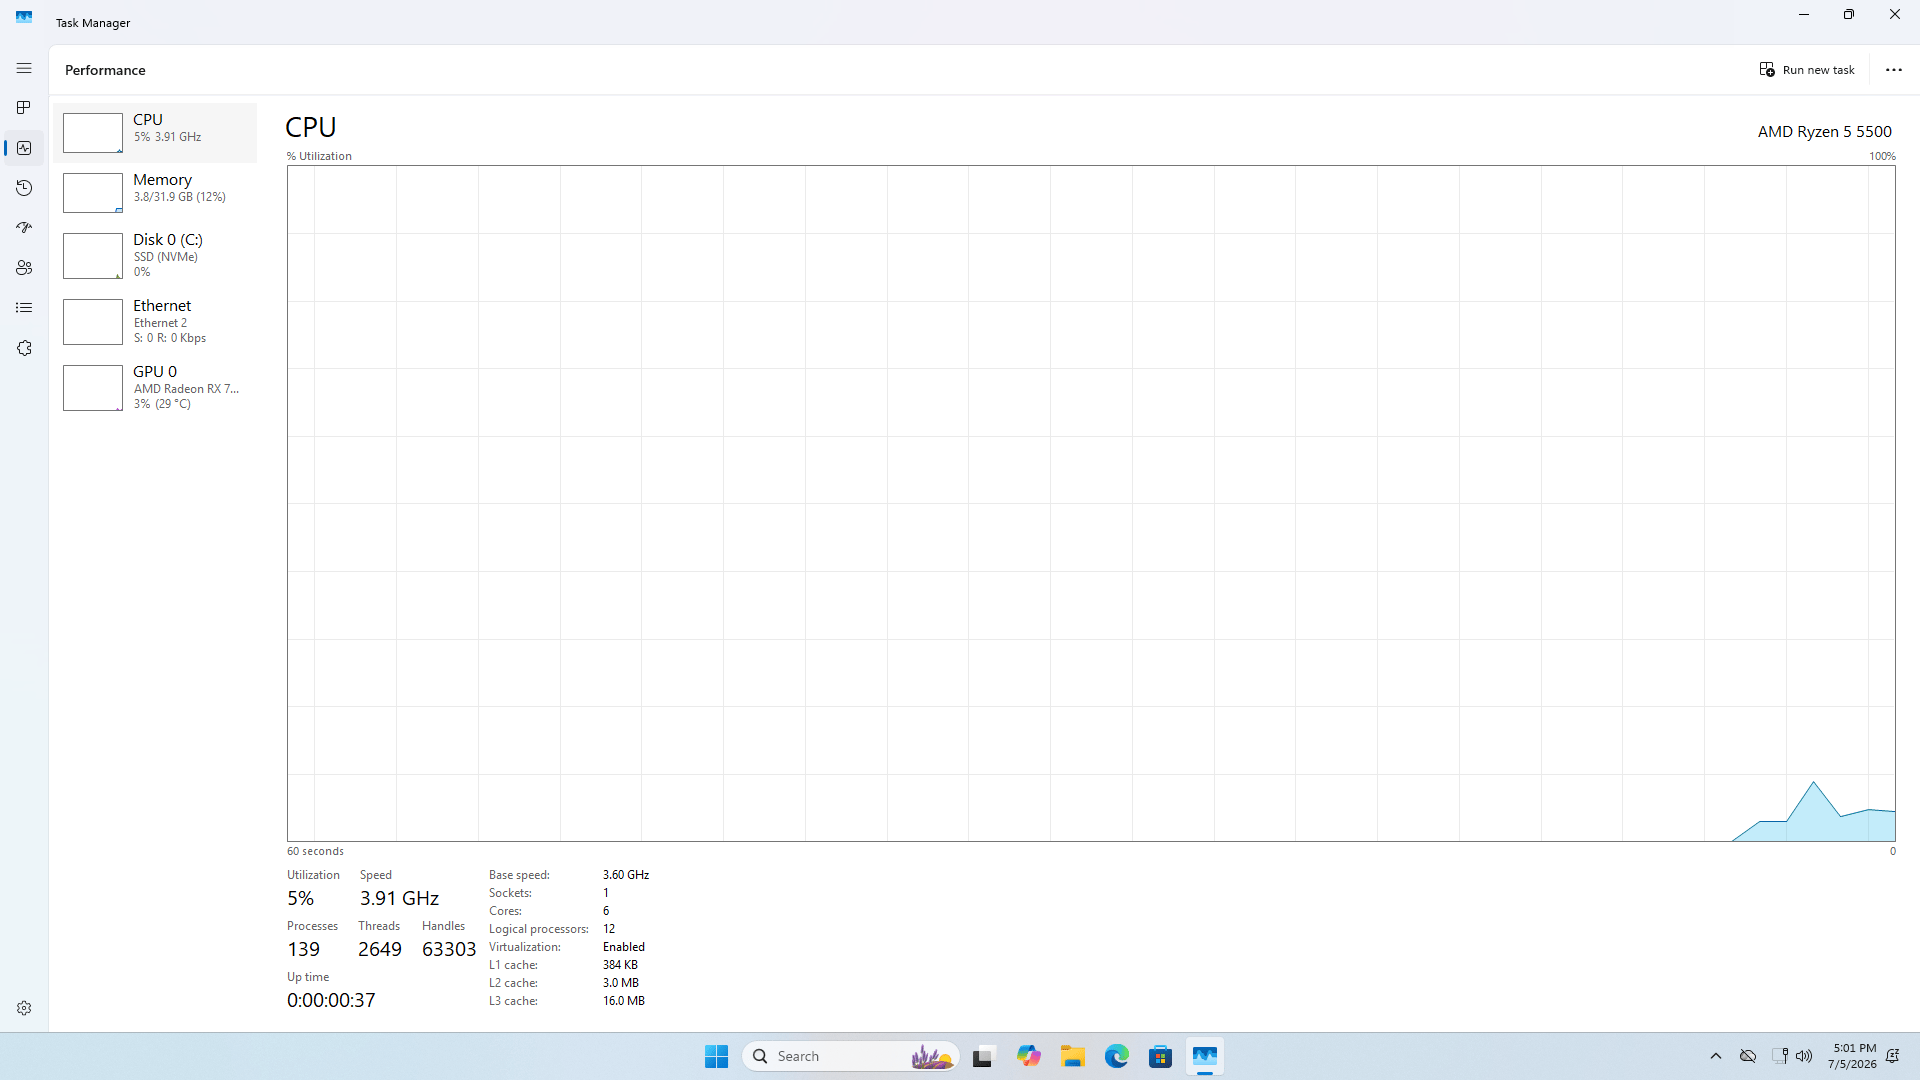Open the notification bell icon
The height and width of the screenshot is (1080, 1920).
tap(1892, 1056)
